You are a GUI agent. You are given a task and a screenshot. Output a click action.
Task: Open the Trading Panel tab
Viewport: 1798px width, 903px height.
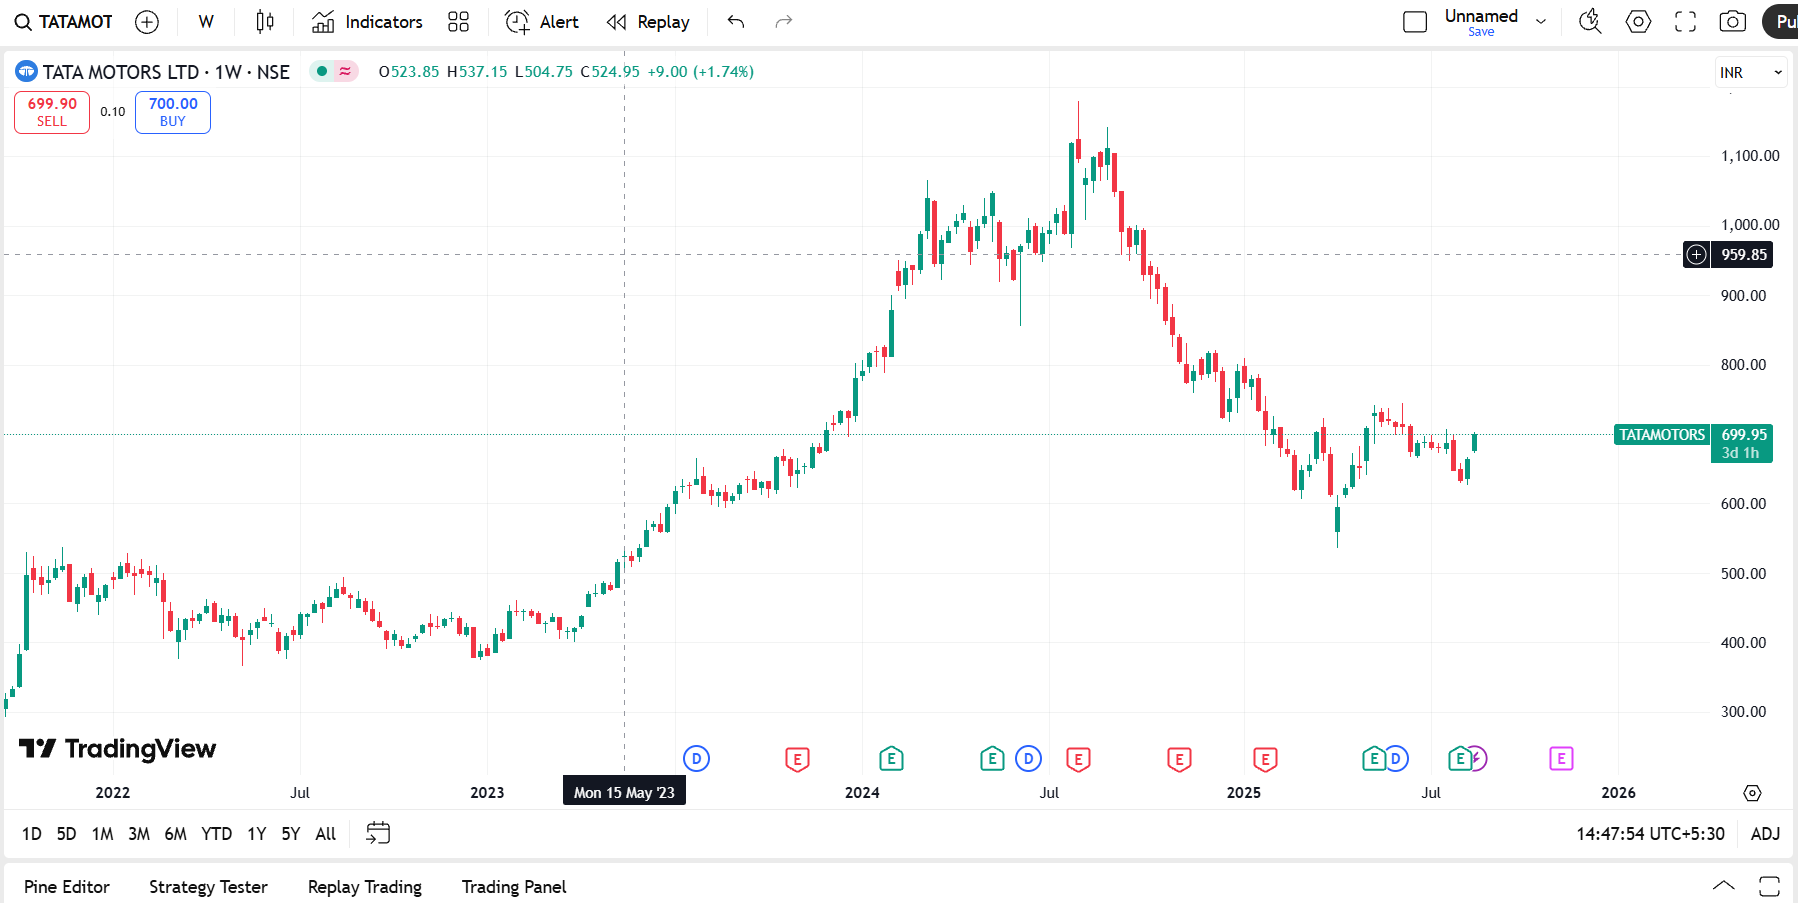click(x=514, y=887)
